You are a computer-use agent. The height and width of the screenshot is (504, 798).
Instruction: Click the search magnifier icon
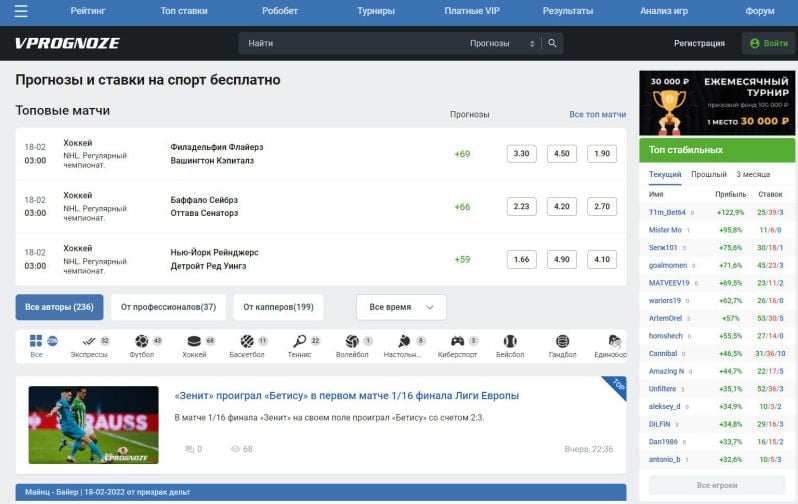pyautogui.click(x=552, y=43)
